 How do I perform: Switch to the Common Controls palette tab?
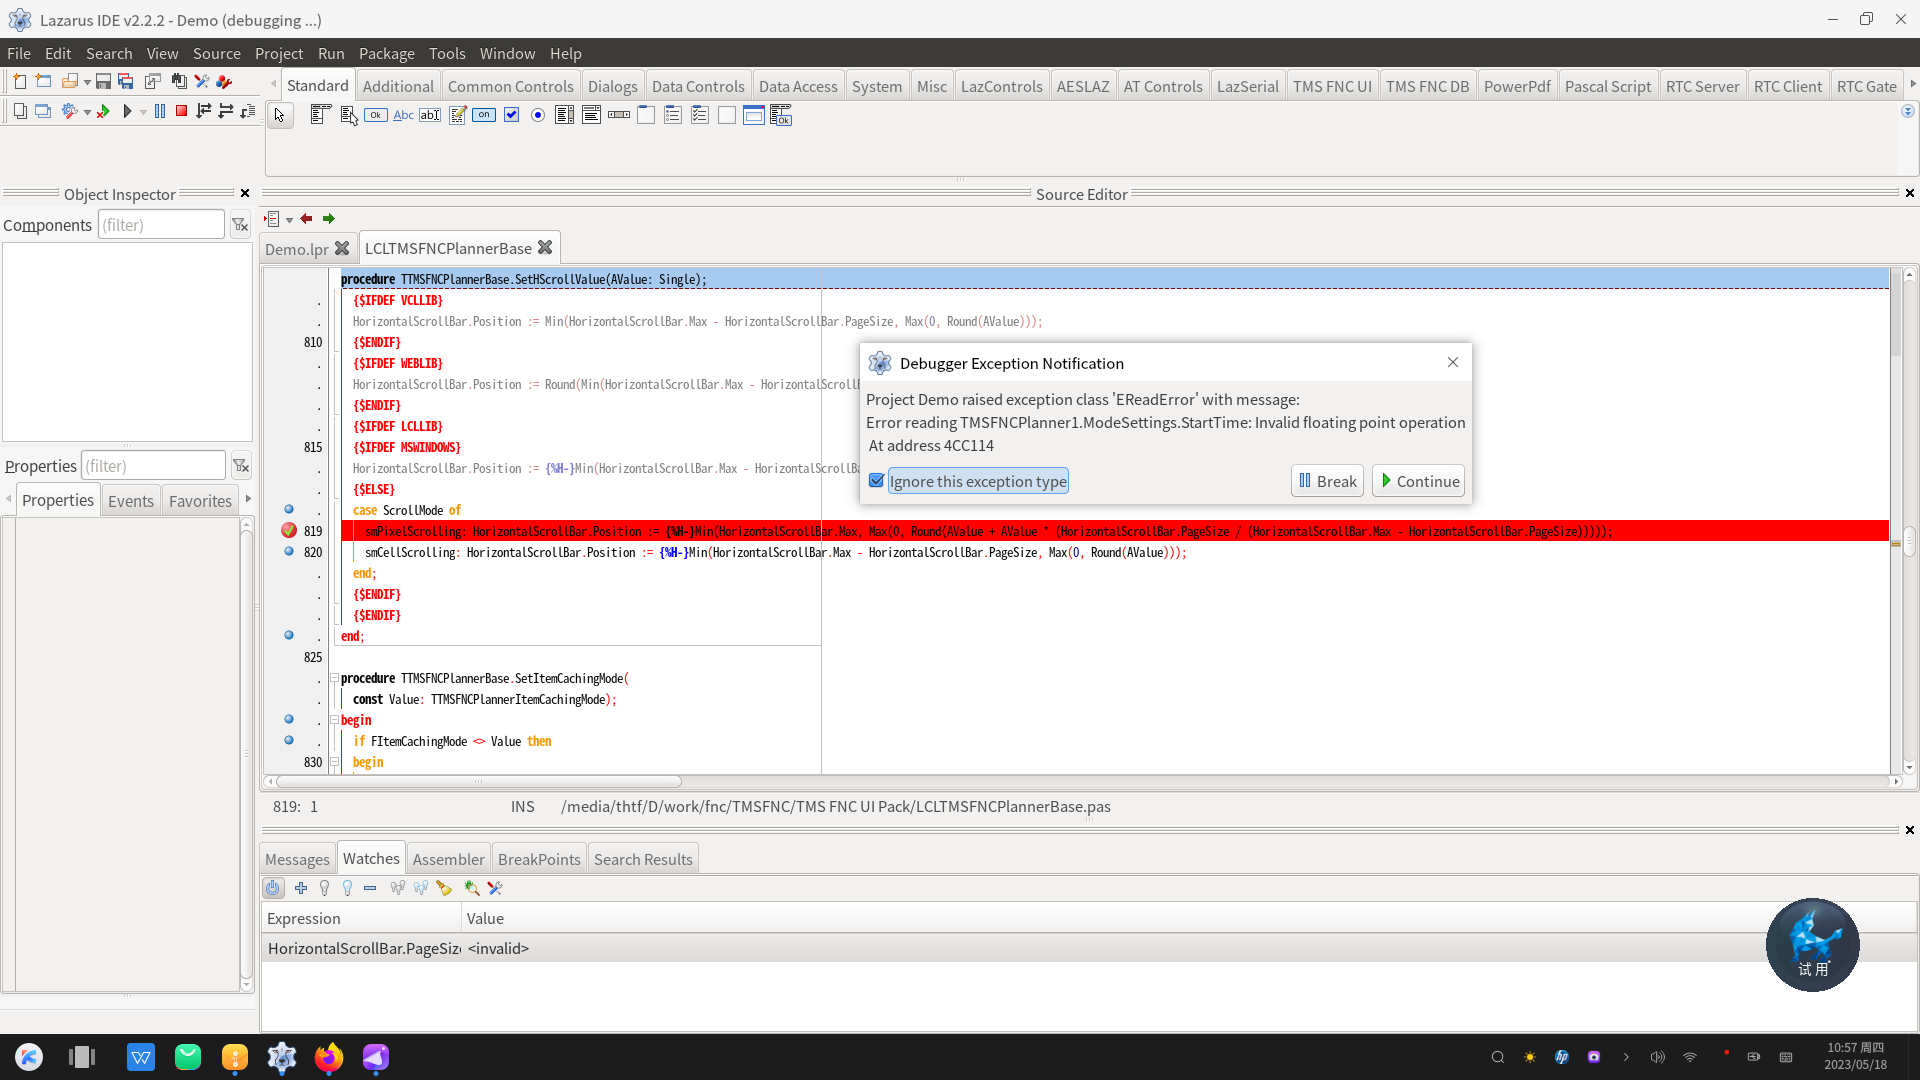[510, 86]
